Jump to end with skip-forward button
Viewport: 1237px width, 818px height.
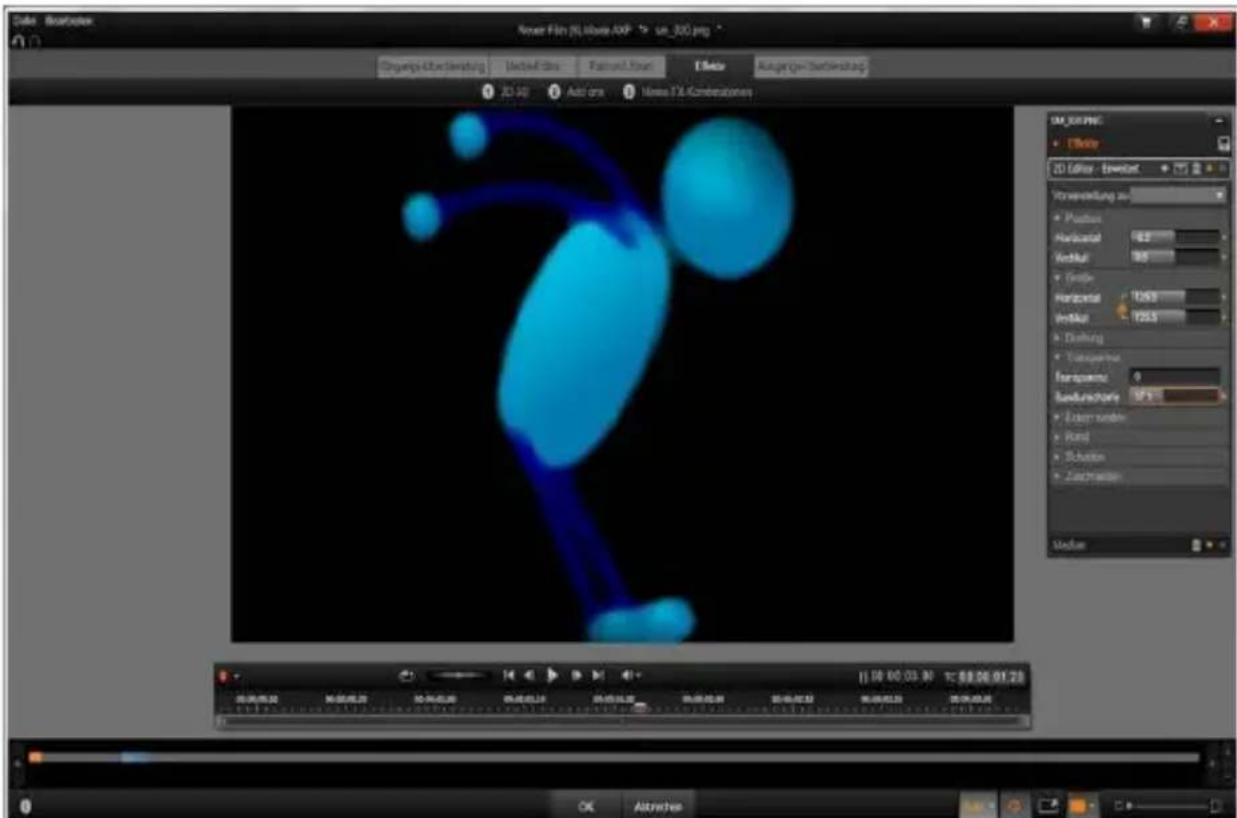(598, 676)
